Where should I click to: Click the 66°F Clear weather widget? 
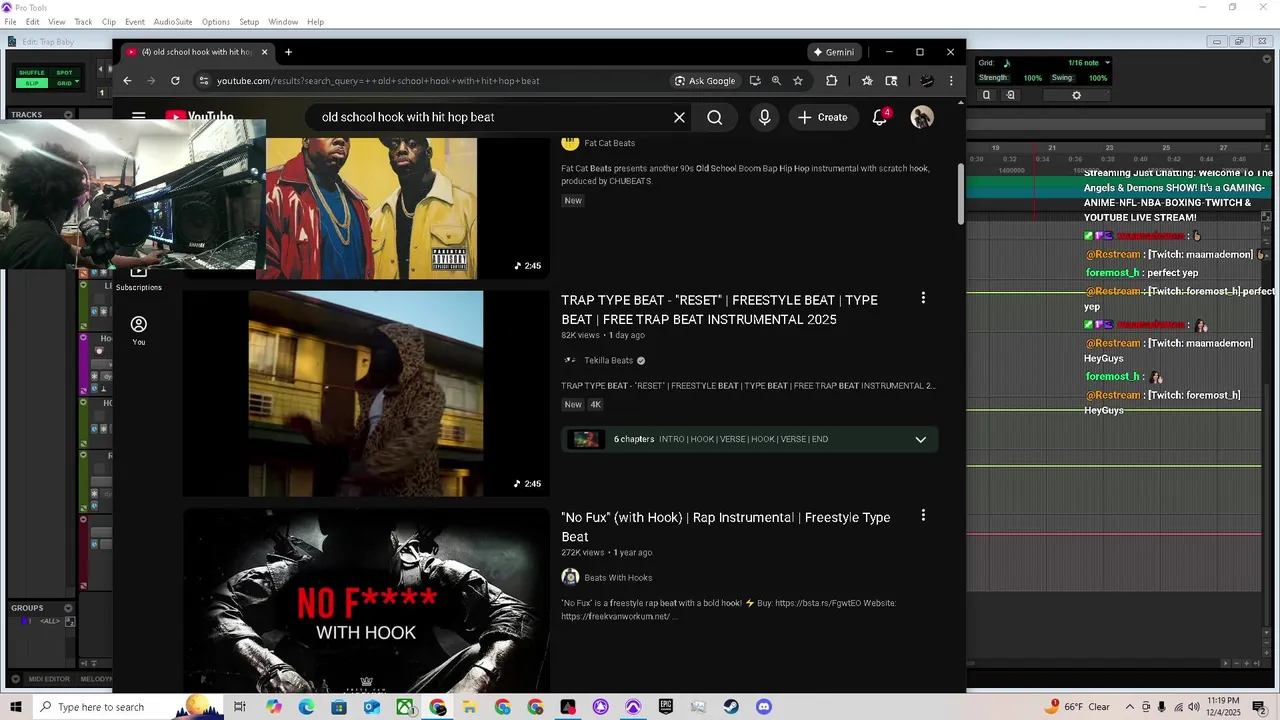coord(1078,707)
